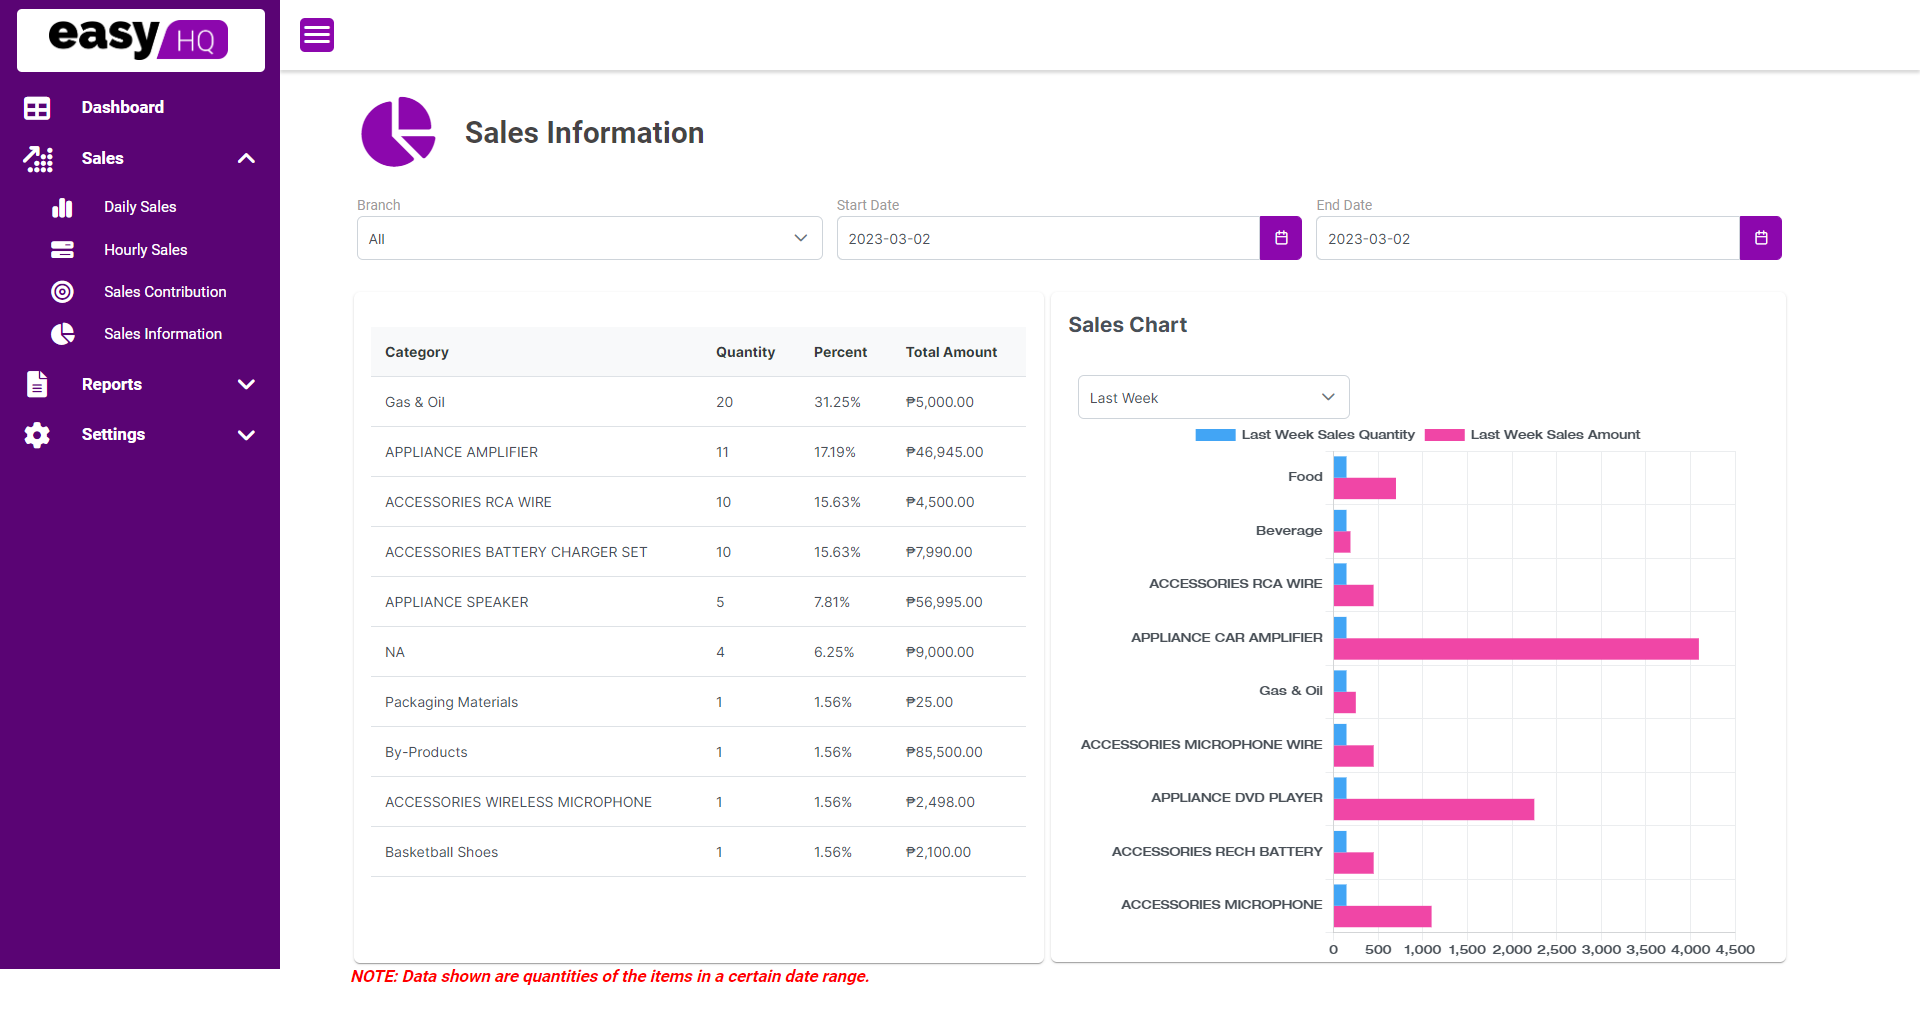Click the ₱56,995.00 total amount
Image resolution: width=1920 pixels, height=1017 pixels.
944,602
